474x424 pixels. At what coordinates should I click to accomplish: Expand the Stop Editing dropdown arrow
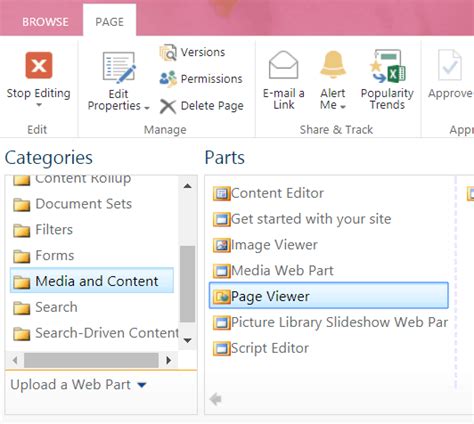pos(39,105)
